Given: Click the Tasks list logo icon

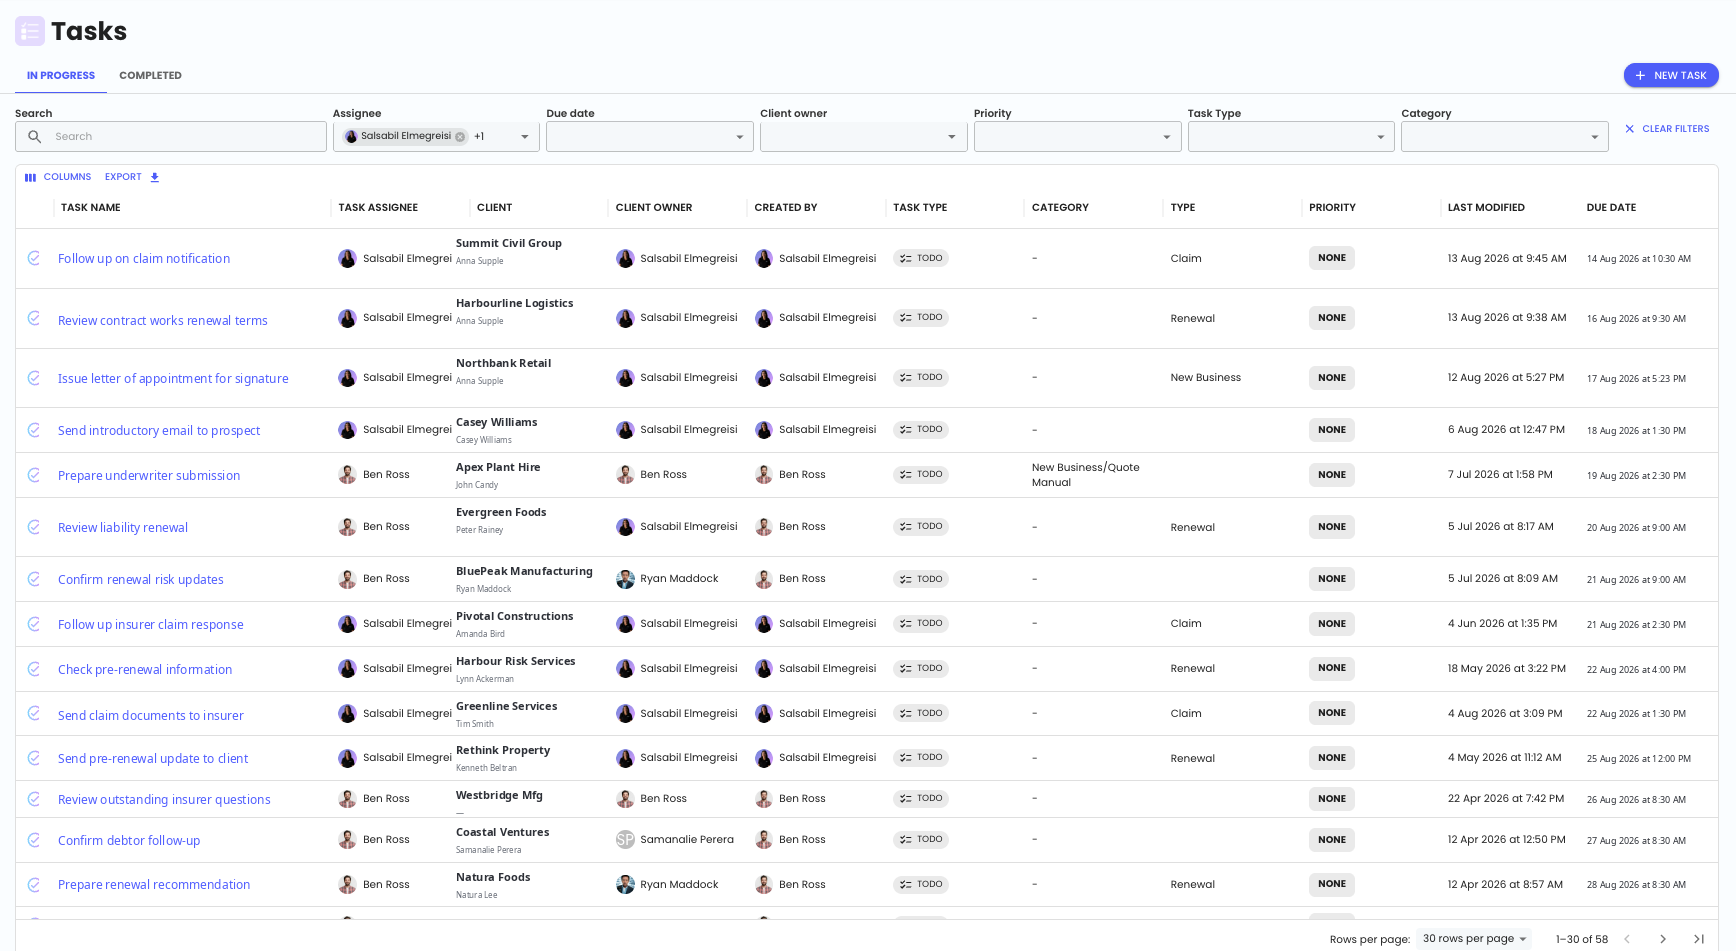Looking at the screenshot, I should (30, 31).
